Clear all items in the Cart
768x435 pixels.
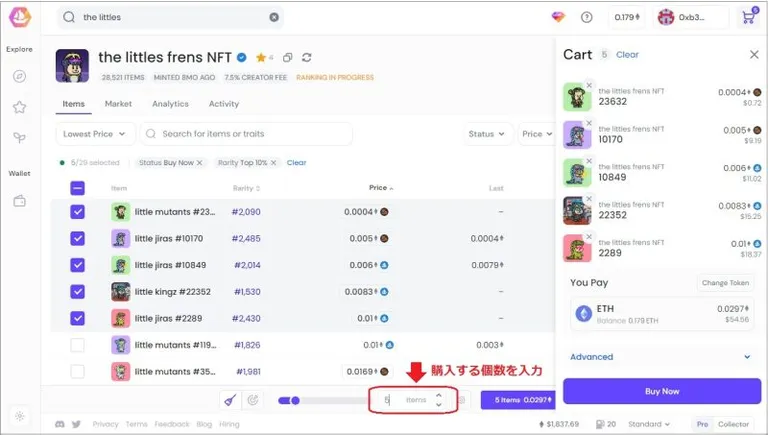point(627,54)
